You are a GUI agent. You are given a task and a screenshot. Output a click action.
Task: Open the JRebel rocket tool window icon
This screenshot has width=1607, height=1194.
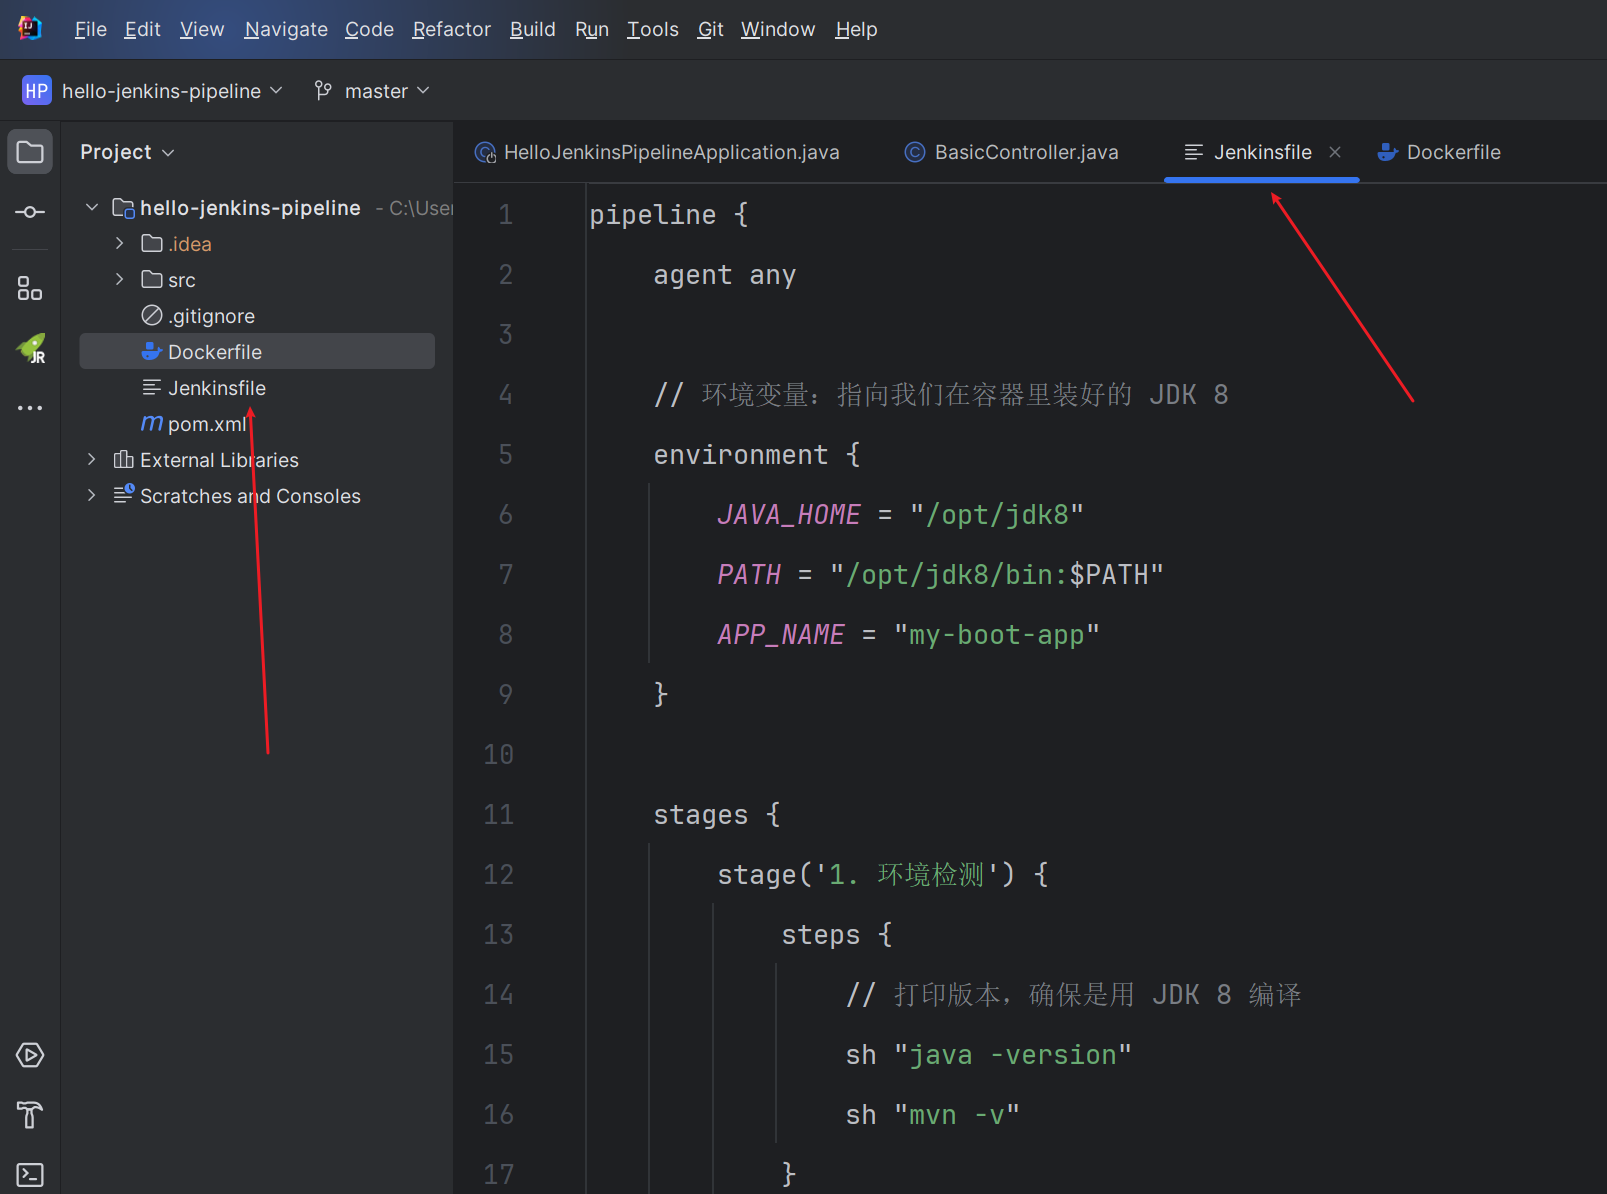(x=31, y=348)
